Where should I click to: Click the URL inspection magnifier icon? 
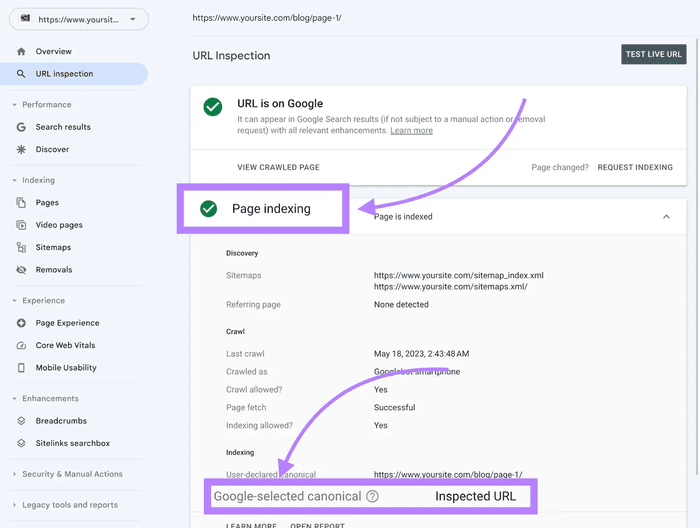coord(22,74)
